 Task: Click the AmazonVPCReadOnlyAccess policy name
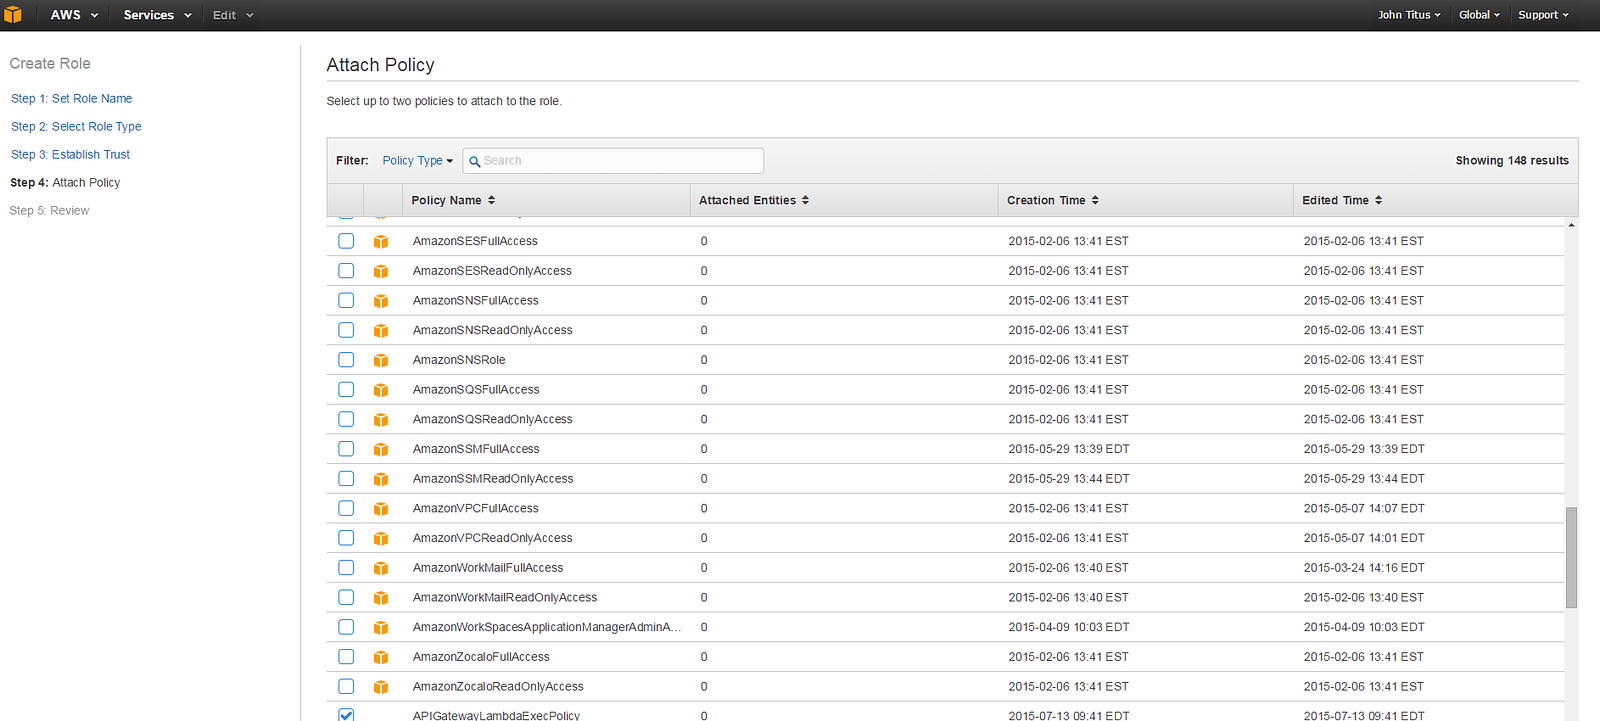pyautogui.click(x=493, y=538)
